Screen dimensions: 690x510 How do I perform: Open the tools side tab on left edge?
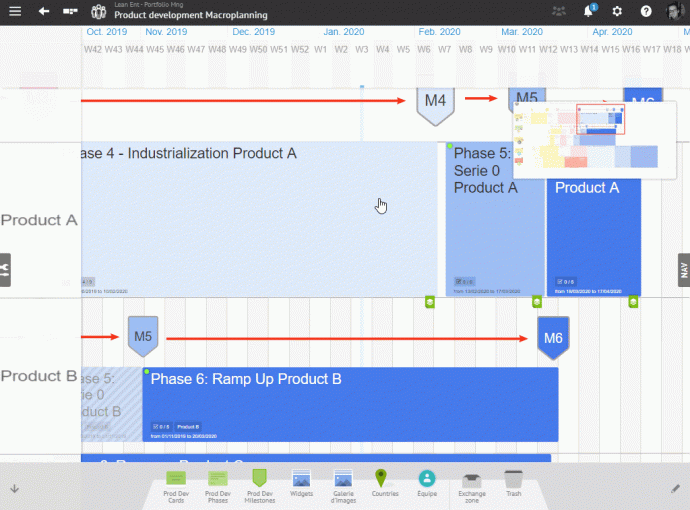(x=5, y=270)
